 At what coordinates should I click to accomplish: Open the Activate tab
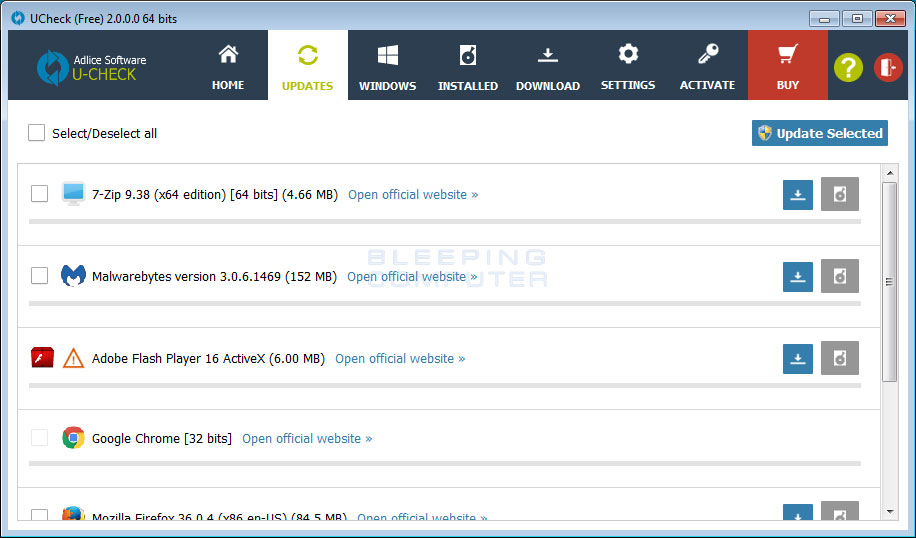(x=707, y=65)
